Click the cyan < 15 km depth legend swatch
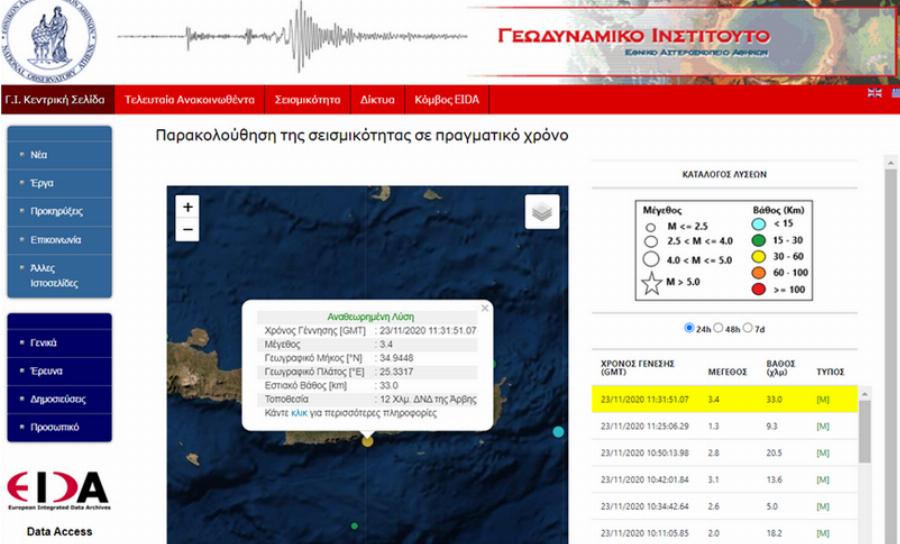This screenshot has width=900, height=544. pyautogui.click(x=758, y=224)
